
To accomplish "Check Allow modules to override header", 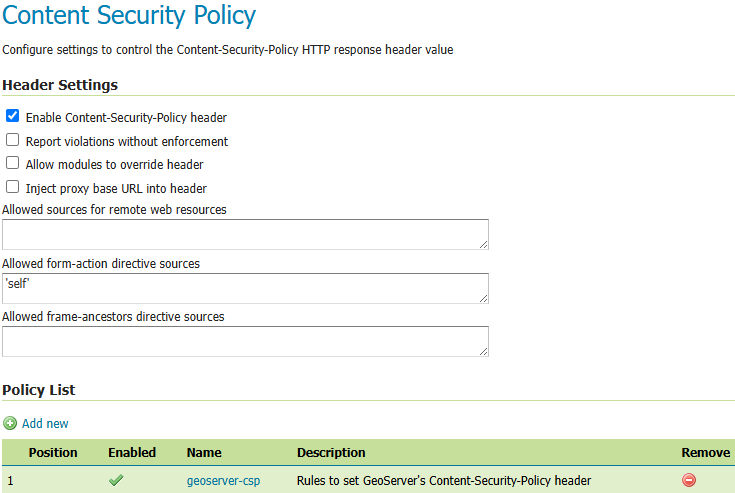I will tap(13, 163).
